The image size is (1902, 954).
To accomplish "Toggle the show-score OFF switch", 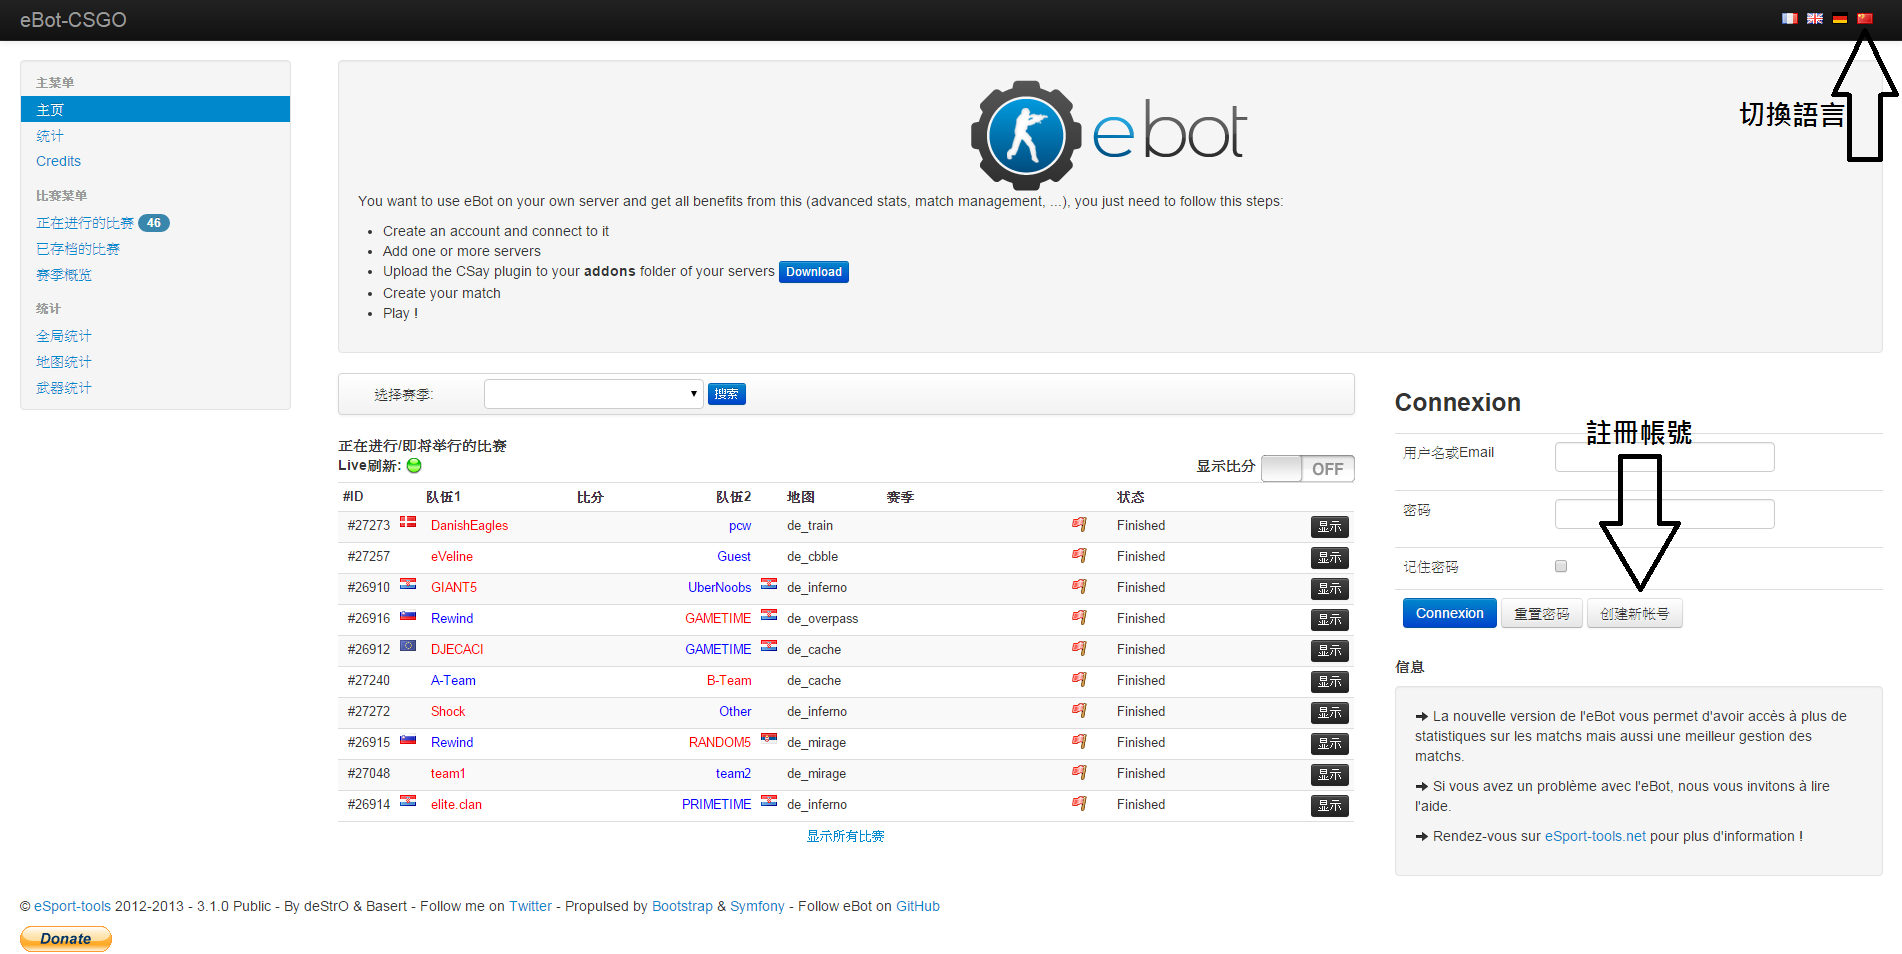I will (x=1308, y=469).
